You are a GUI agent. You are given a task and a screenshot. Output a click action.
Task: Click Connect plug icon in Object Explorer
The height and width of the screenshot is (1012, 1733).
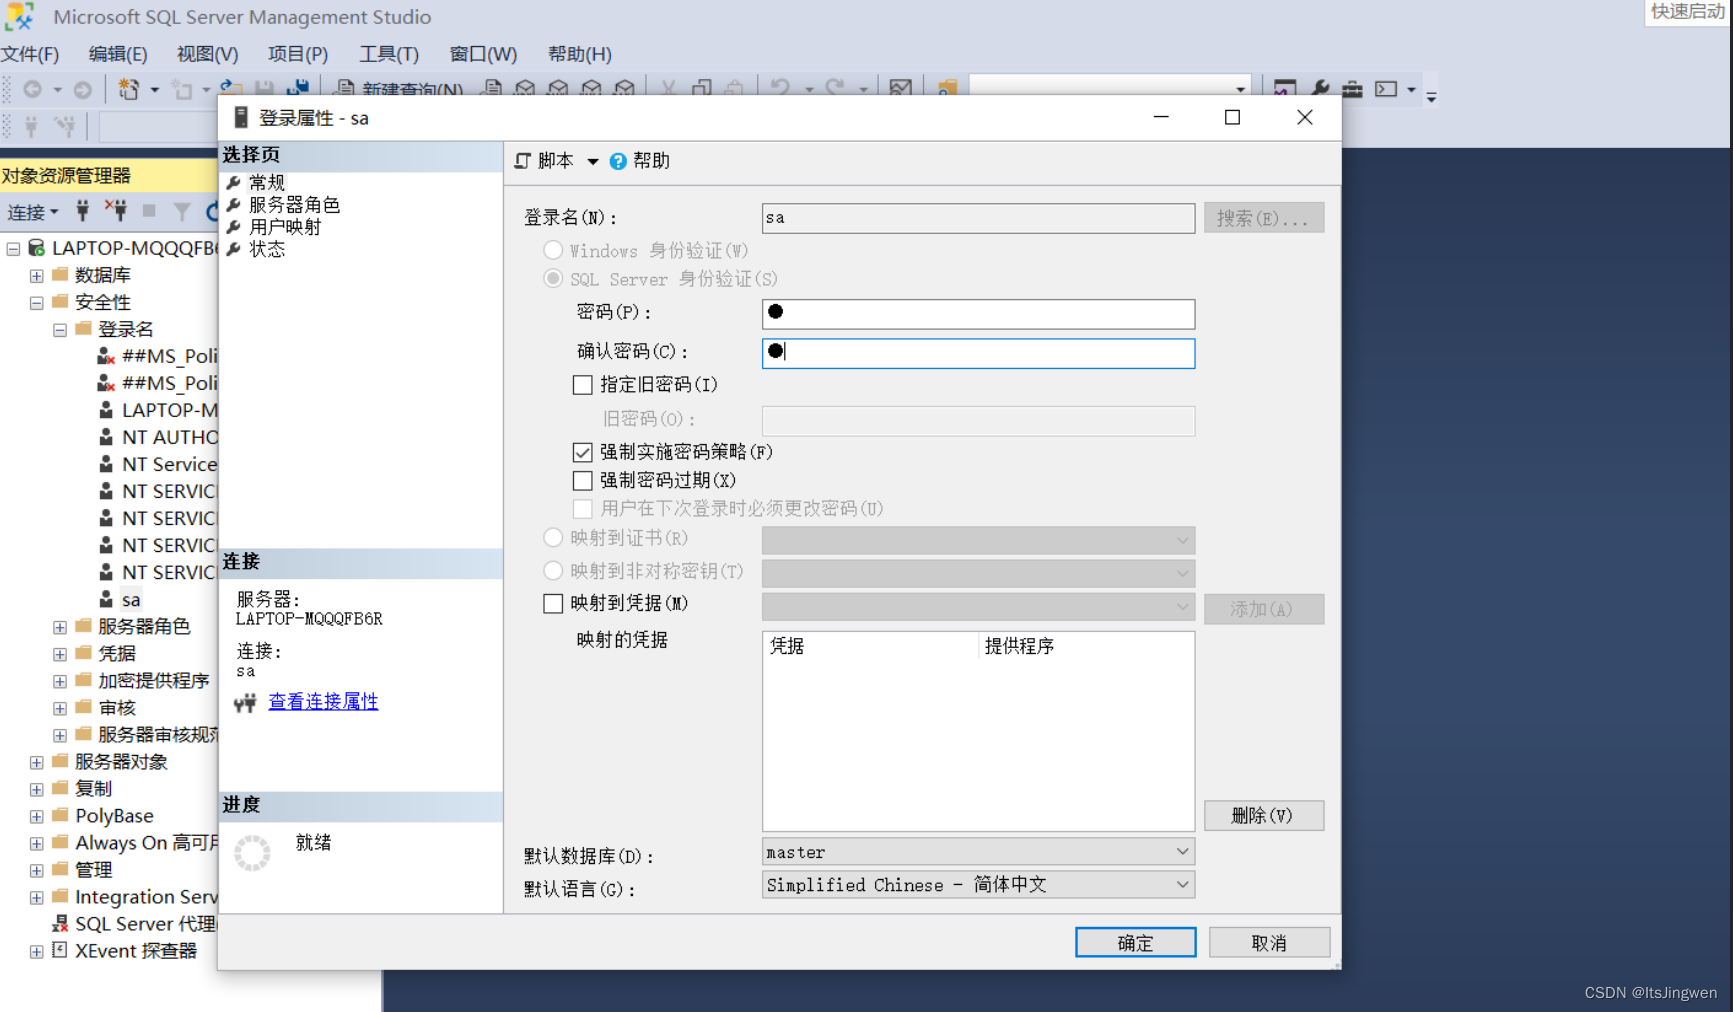[x=83, y=211]
